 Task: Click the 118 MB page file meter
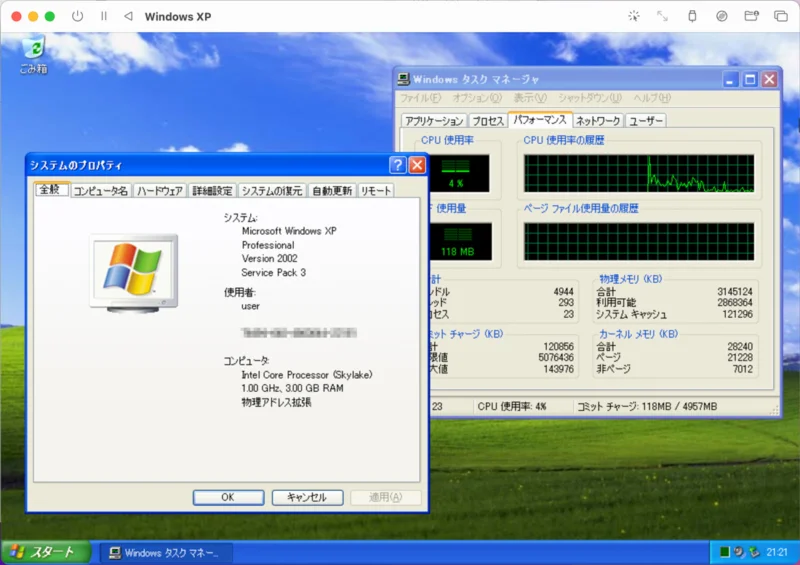pyautogui.click(x=461, y=241)
